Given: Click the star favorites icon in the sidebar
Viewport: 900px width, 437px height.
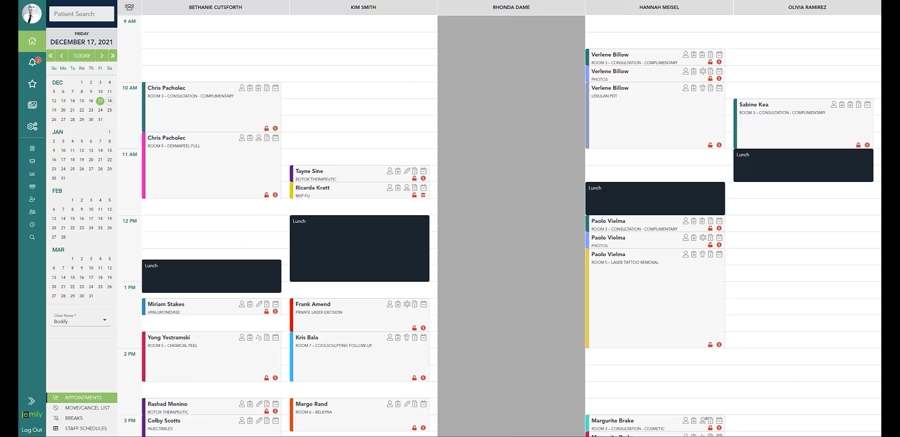Looking at the screenshot, I should pos(32,84).
